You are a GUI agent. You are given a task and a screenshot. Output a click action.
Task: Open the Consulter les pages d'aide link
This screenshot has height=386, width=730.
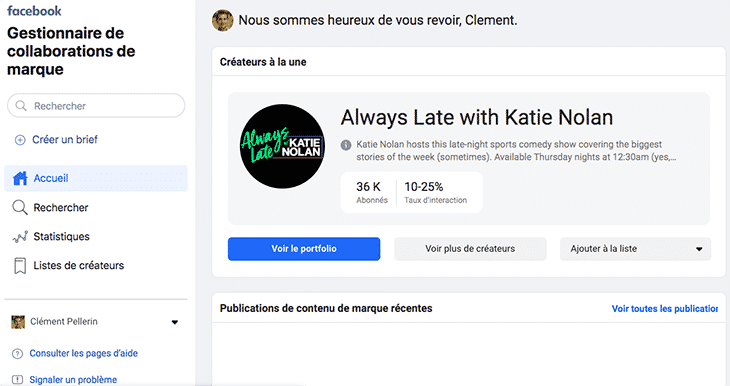(x=84, y=353)
